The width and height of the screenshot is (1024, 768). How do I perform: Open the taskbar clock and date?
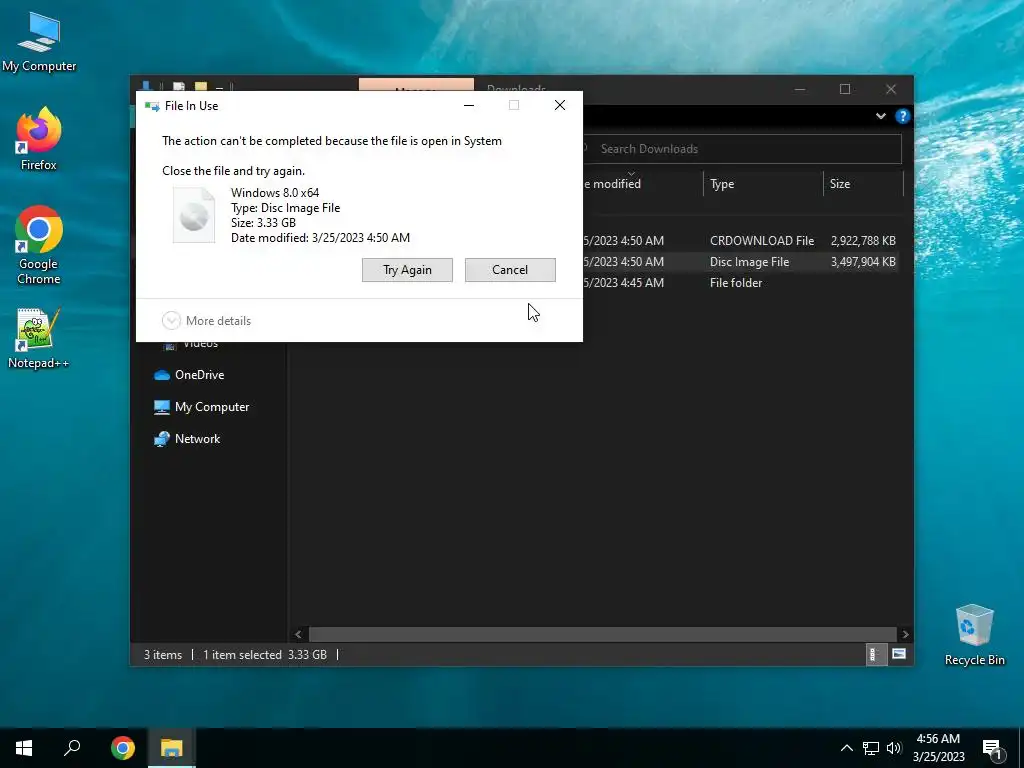[938, 748]
